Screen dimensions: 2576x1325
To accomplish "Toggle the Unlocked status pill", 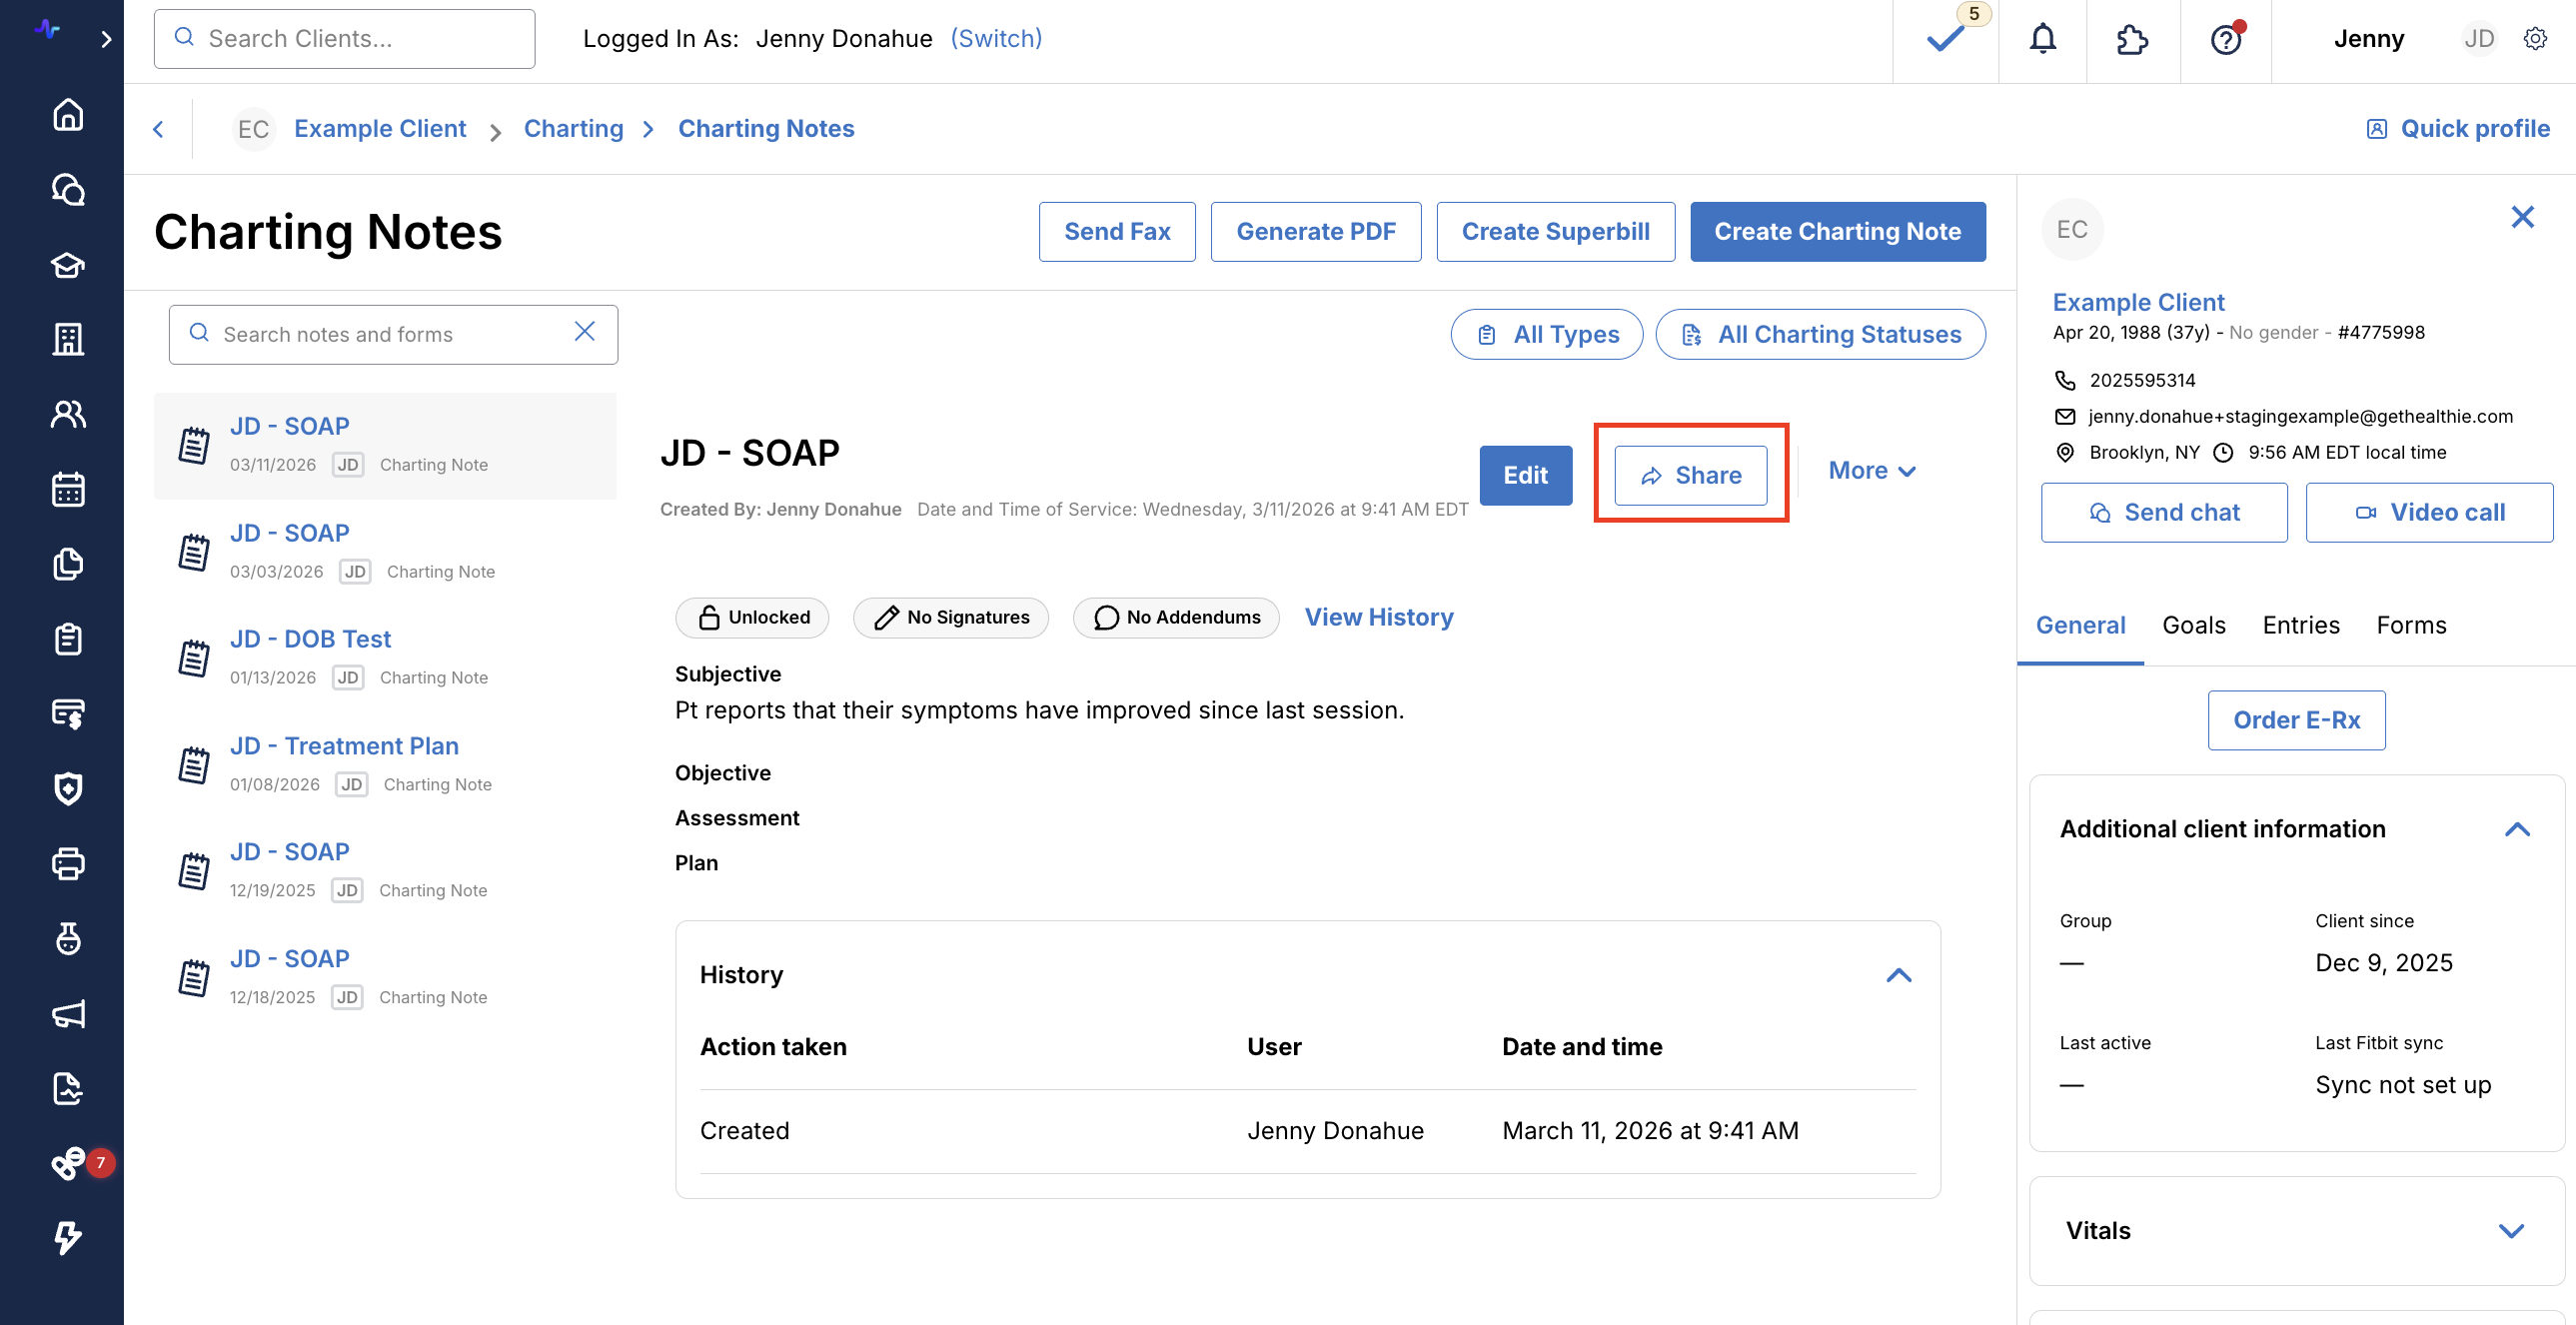I will coord(752,617).
